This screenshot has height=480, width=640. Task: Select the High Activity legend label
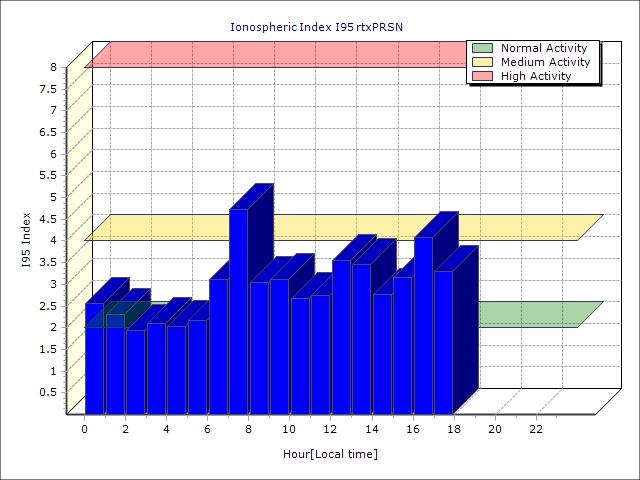pos(536,76)
